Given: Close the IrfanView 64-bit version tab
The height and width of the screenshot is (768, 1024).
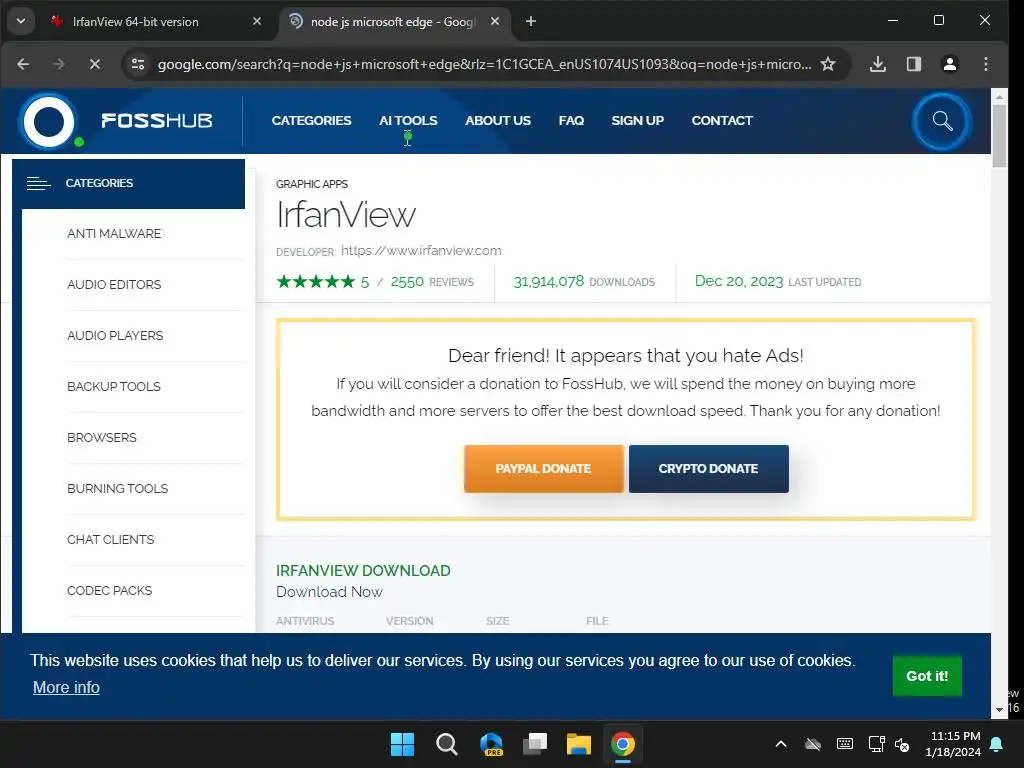Looking at the screenshot, I should pos(257,22).
